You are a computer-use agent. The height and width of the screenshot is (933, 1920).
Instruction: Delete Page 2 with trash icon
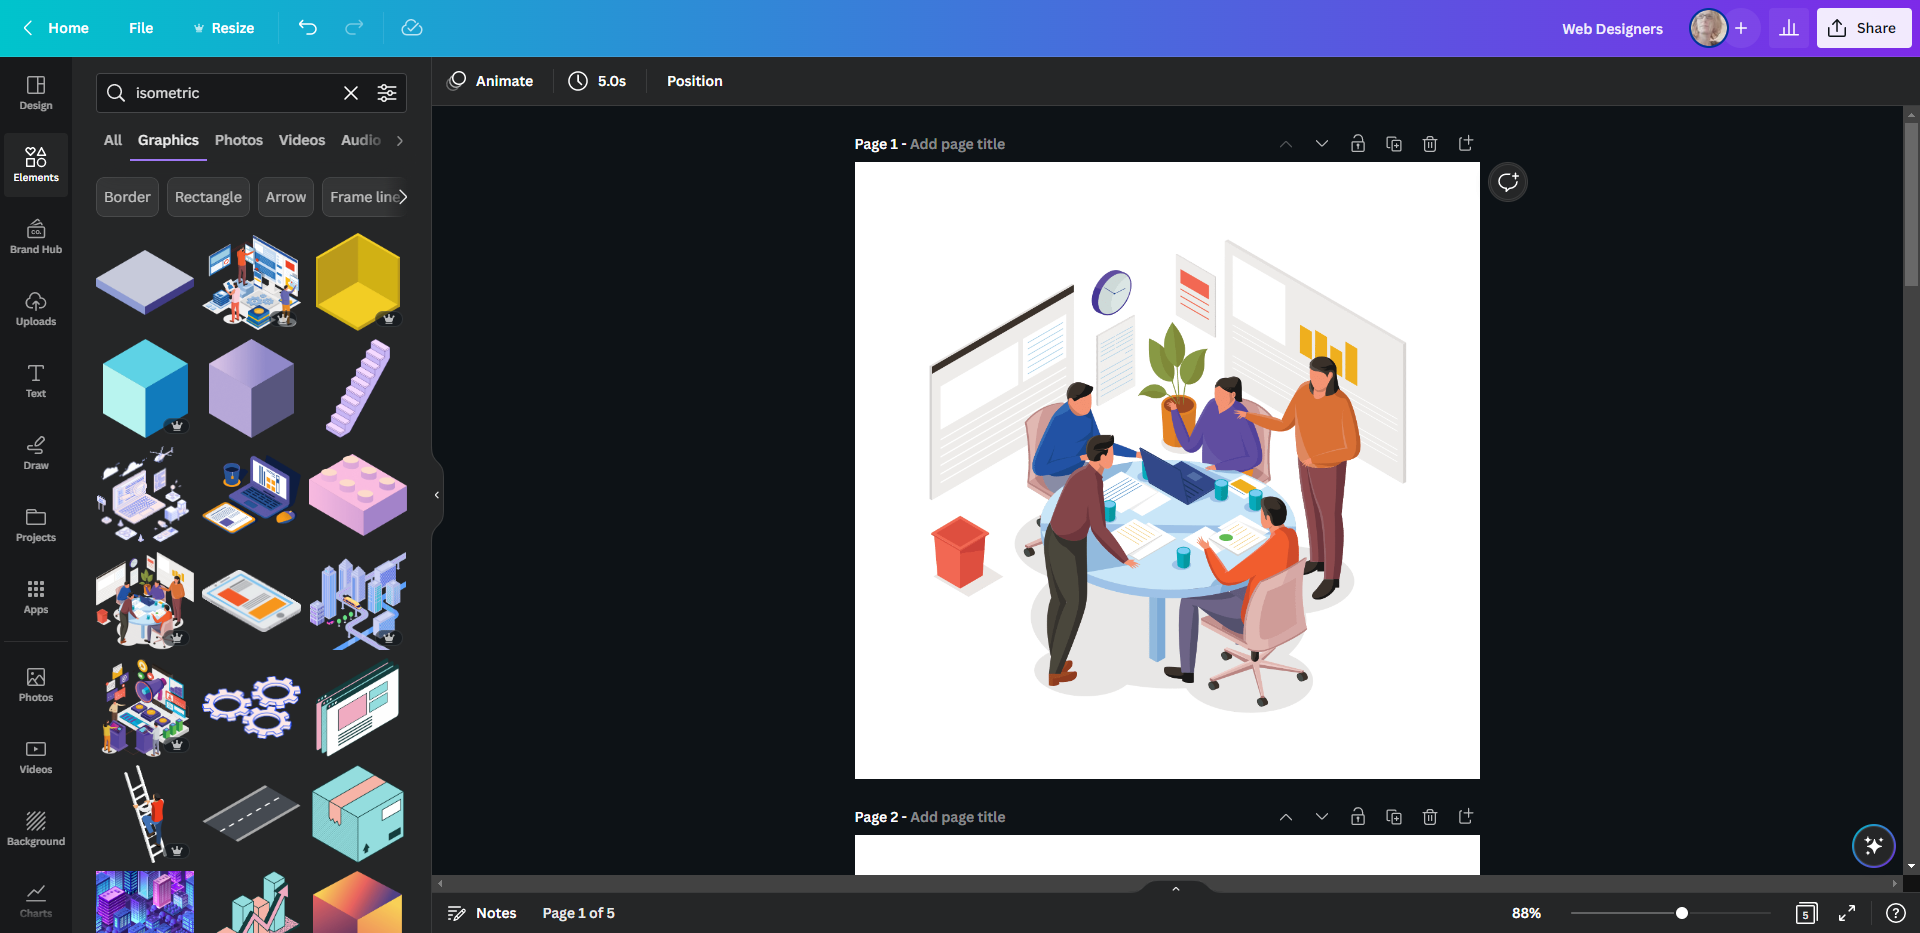tap(1430, 817)
